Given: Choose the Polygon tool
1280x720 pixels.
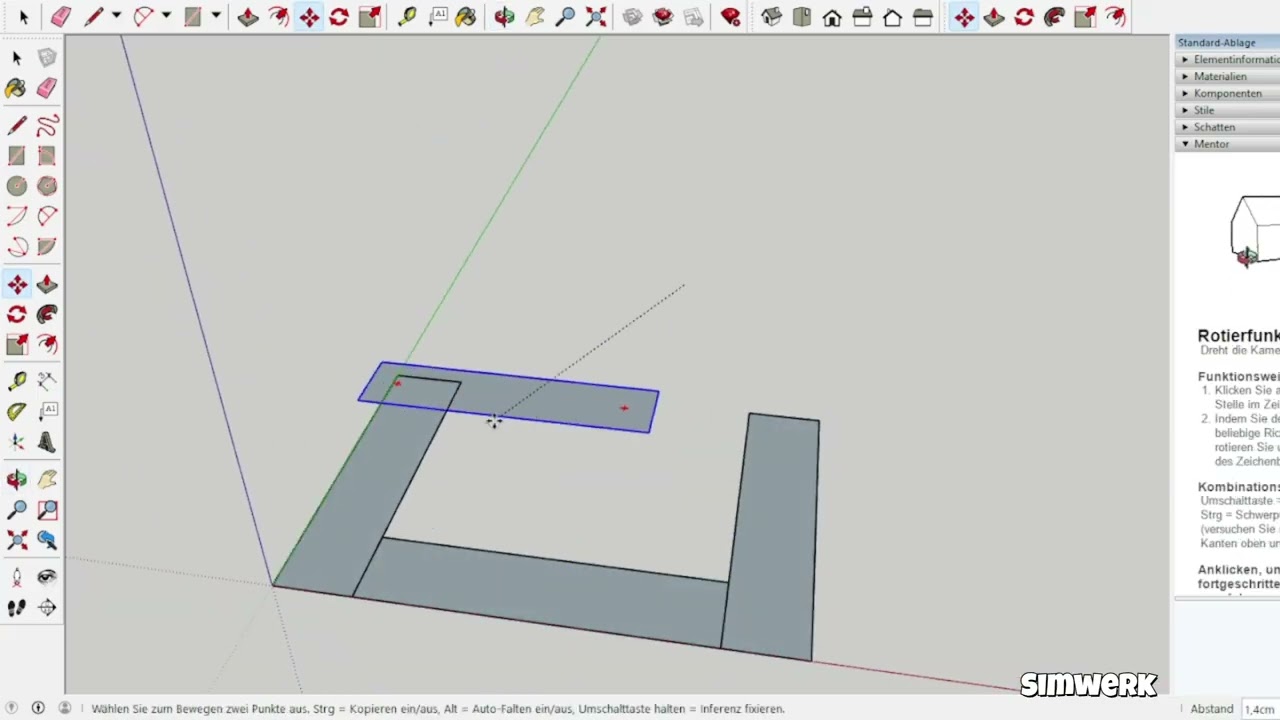Looking at the screenshot, I should click(47, 186).
